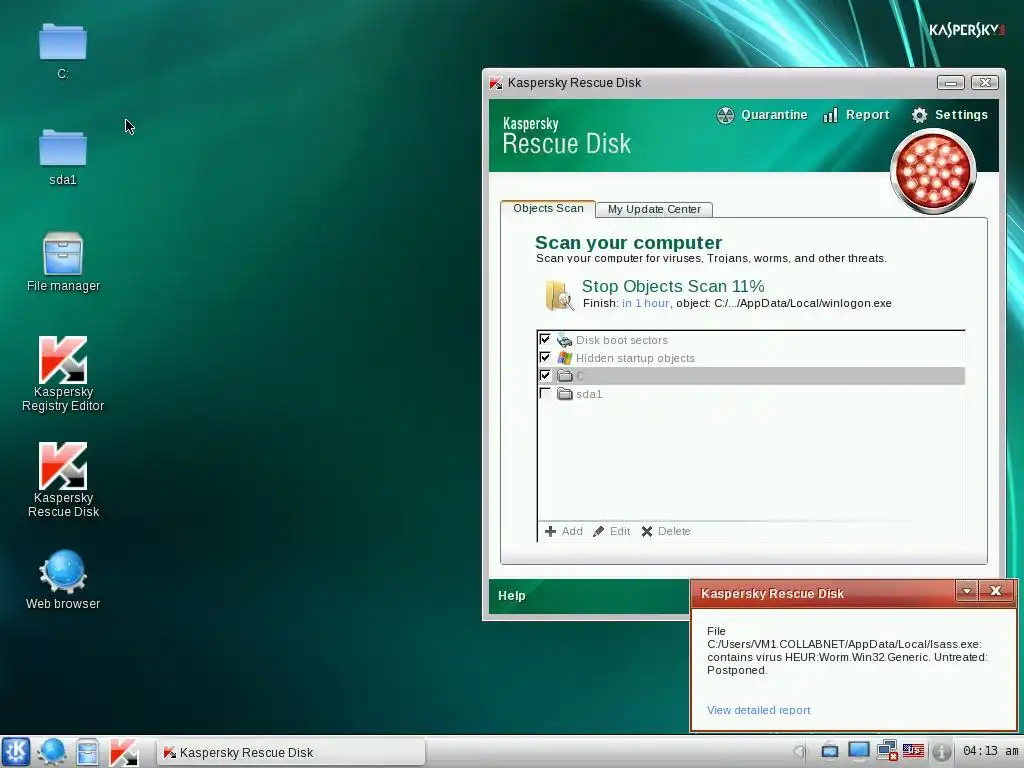Viewport: 1024px width, 768px height.
Task: Click the info tray icon
Action: pos(940,752)
